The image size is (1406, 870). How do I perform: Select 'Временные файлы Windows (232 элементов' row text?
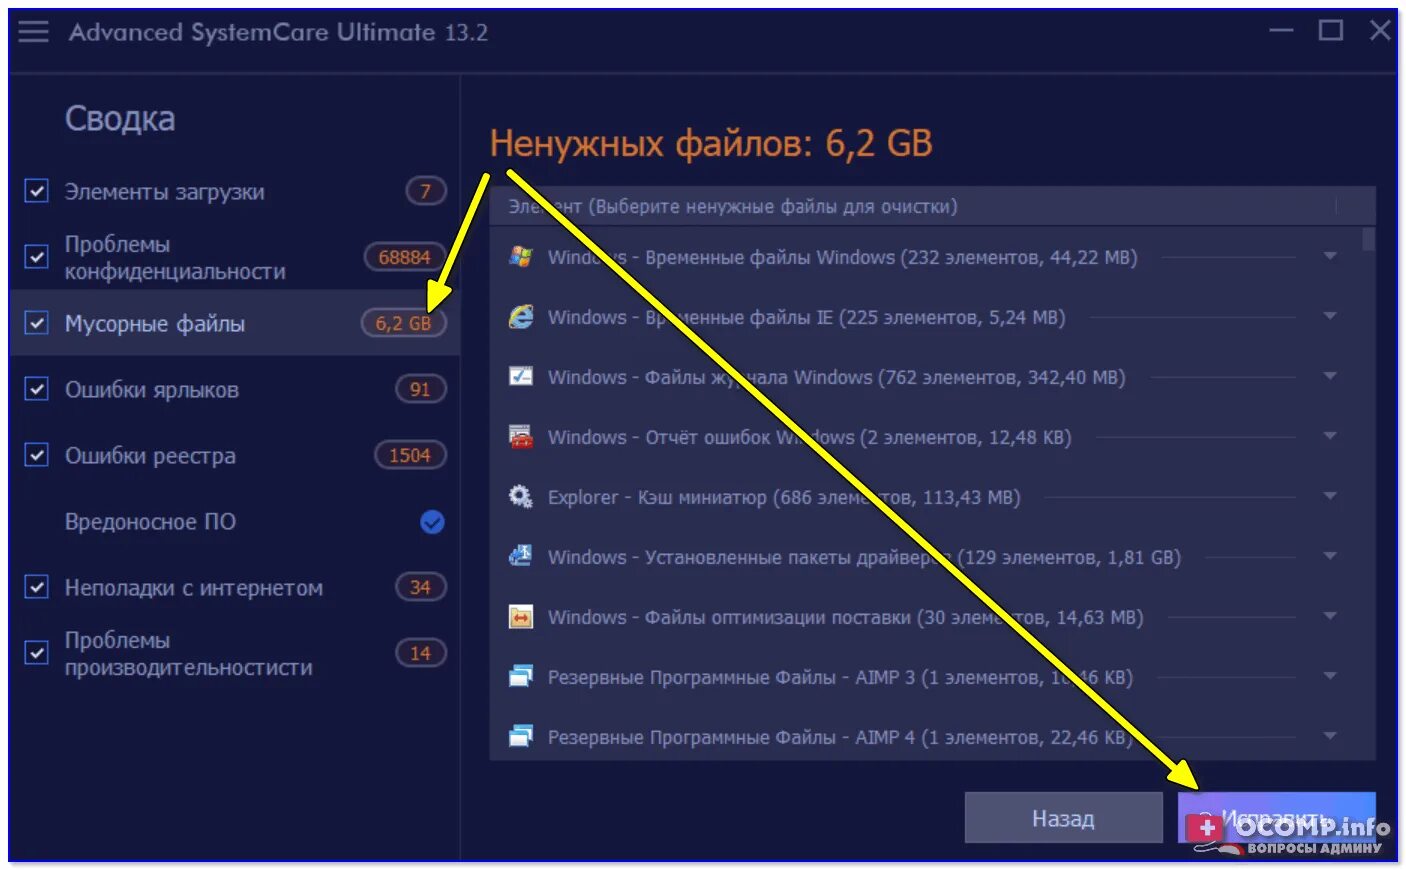click(840, 257)
